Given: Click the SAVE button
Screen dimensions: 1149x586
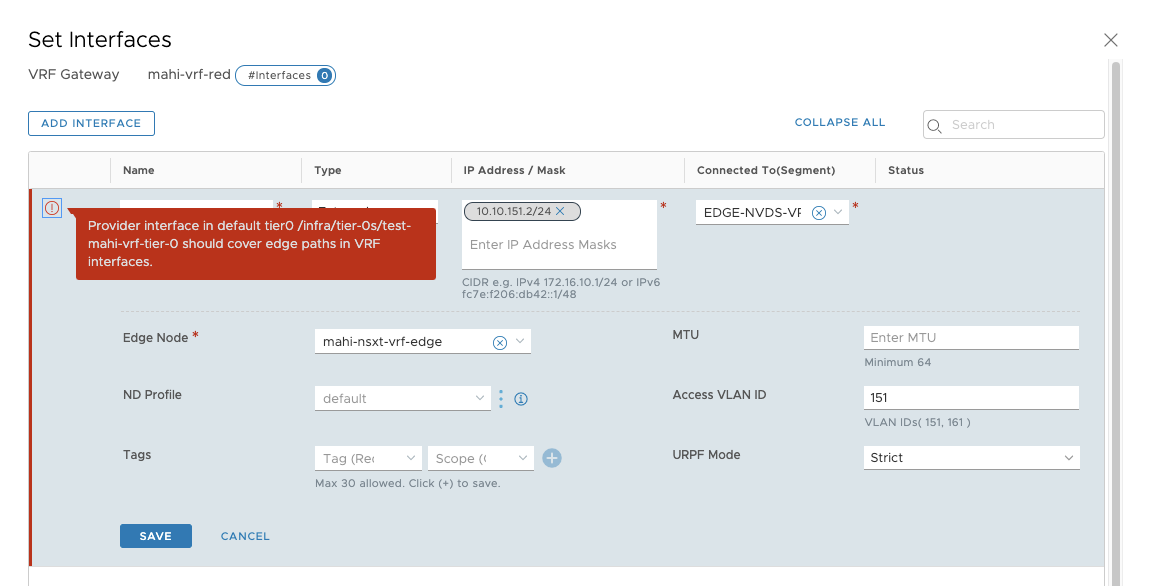Looking at the screenshot, I should (156, 536).
